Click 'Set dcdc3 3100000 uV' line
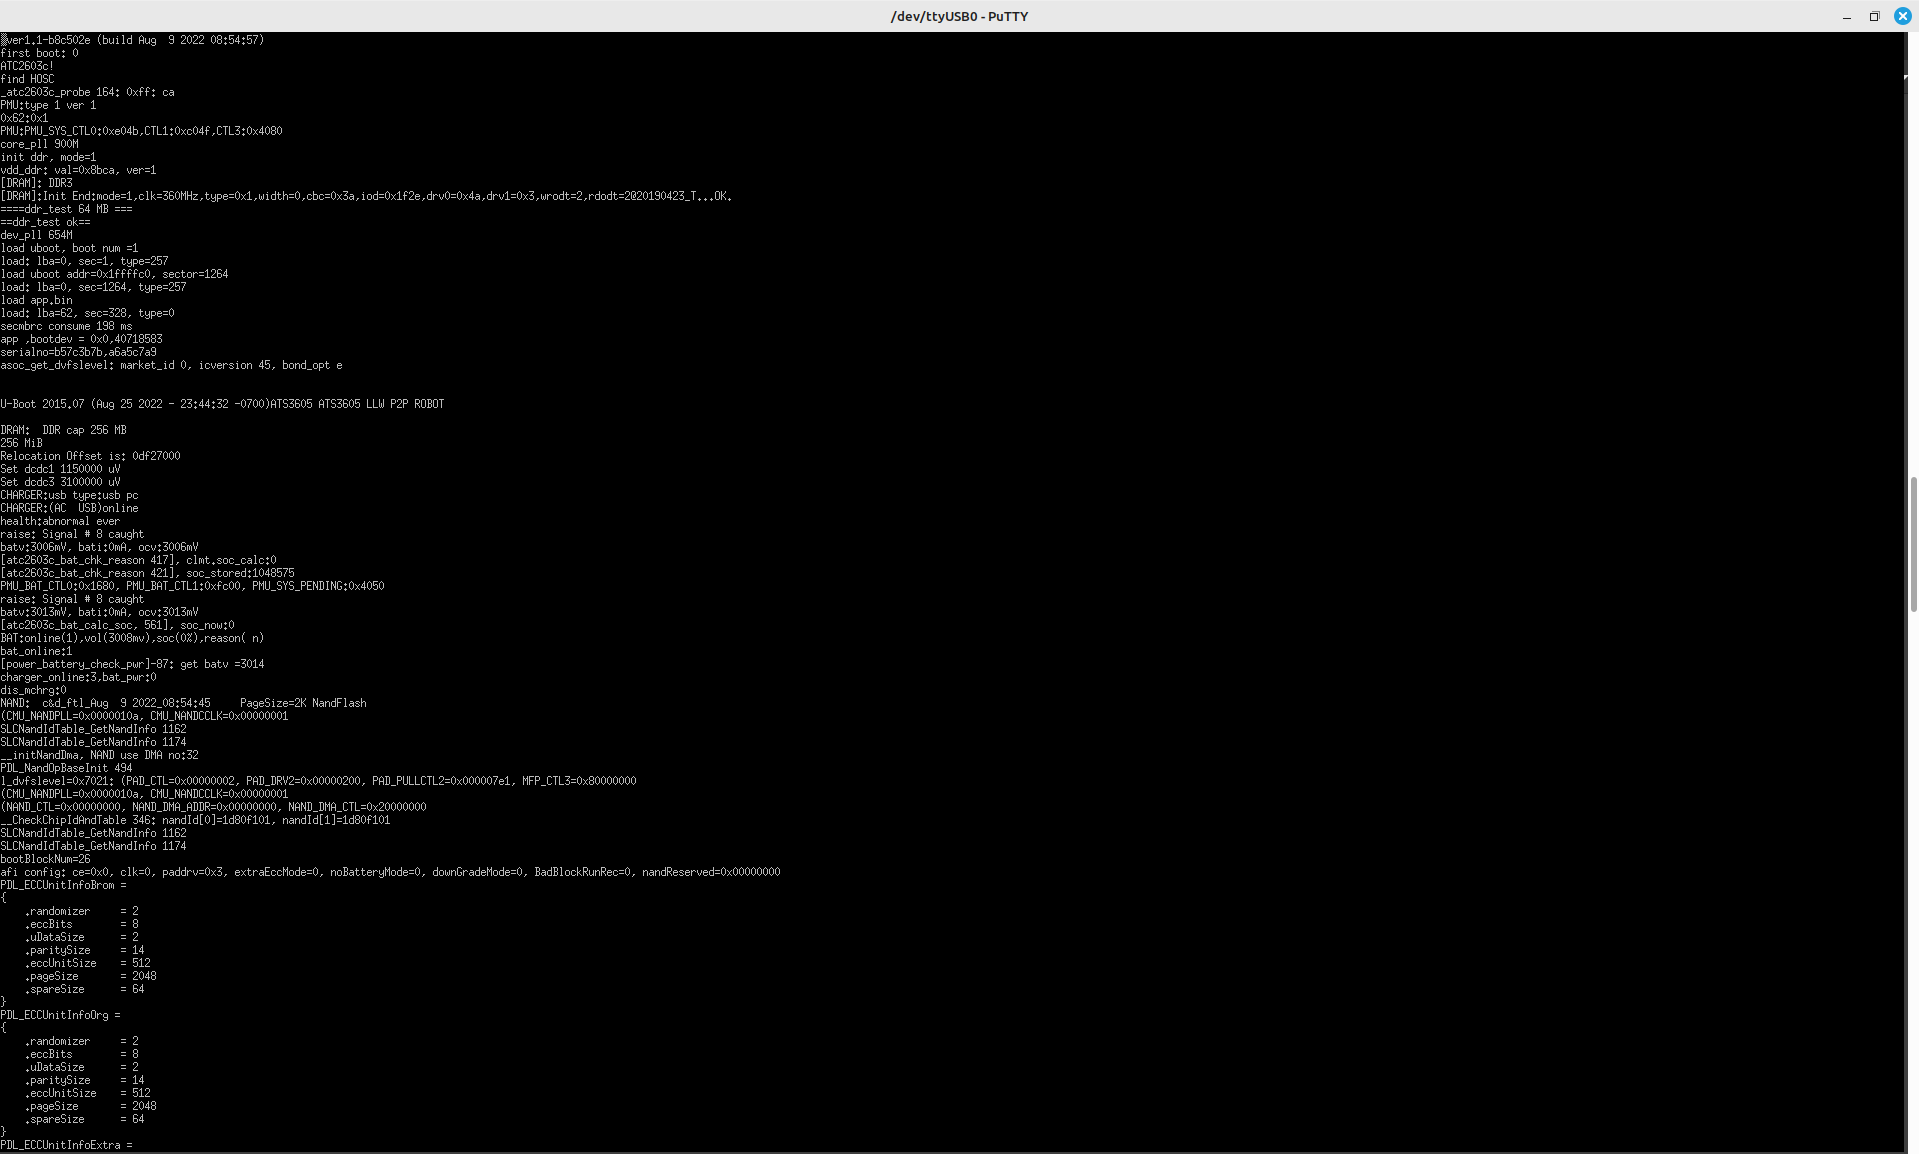Screen dimensions: 1919x1154 tap(60, 482)
